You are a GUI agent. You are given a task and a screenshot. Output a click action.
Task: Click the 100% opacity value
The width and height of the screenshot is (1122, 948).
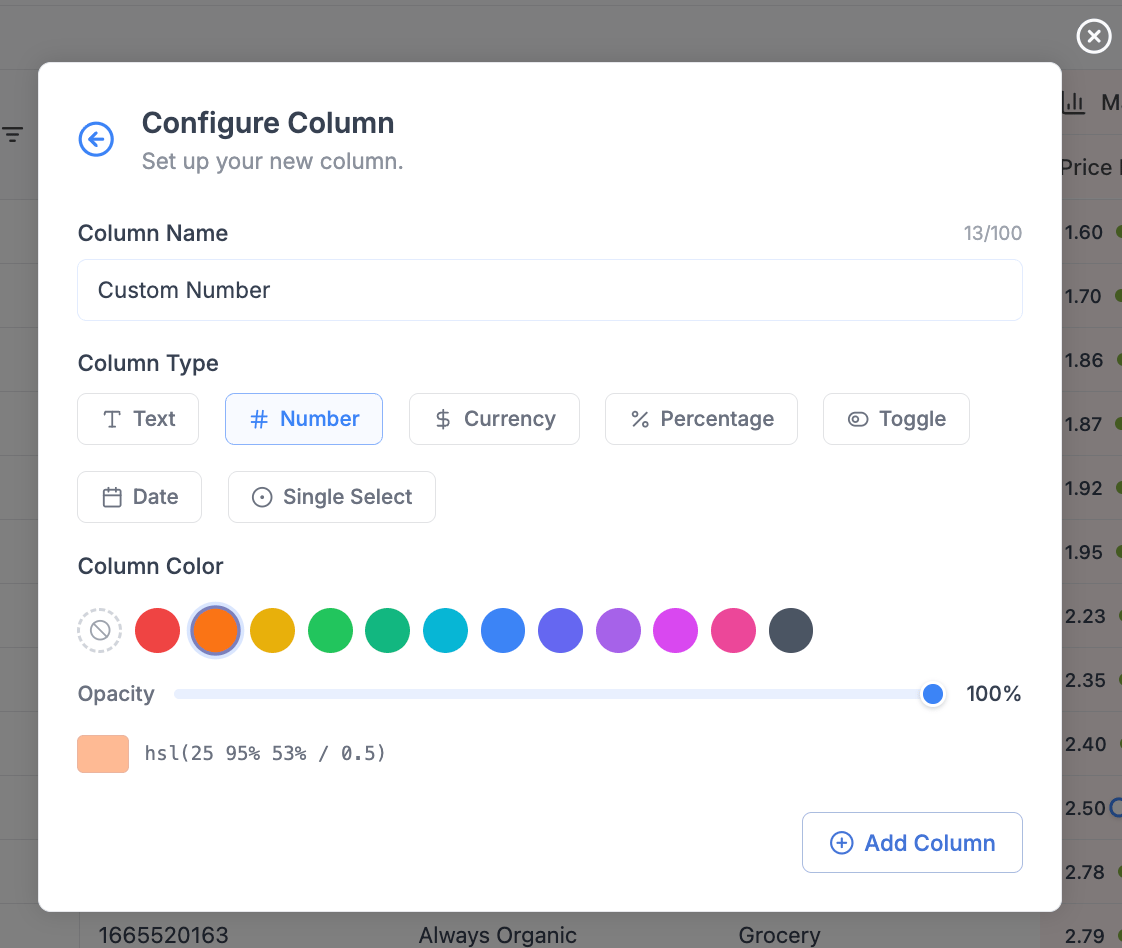[993, 693]
